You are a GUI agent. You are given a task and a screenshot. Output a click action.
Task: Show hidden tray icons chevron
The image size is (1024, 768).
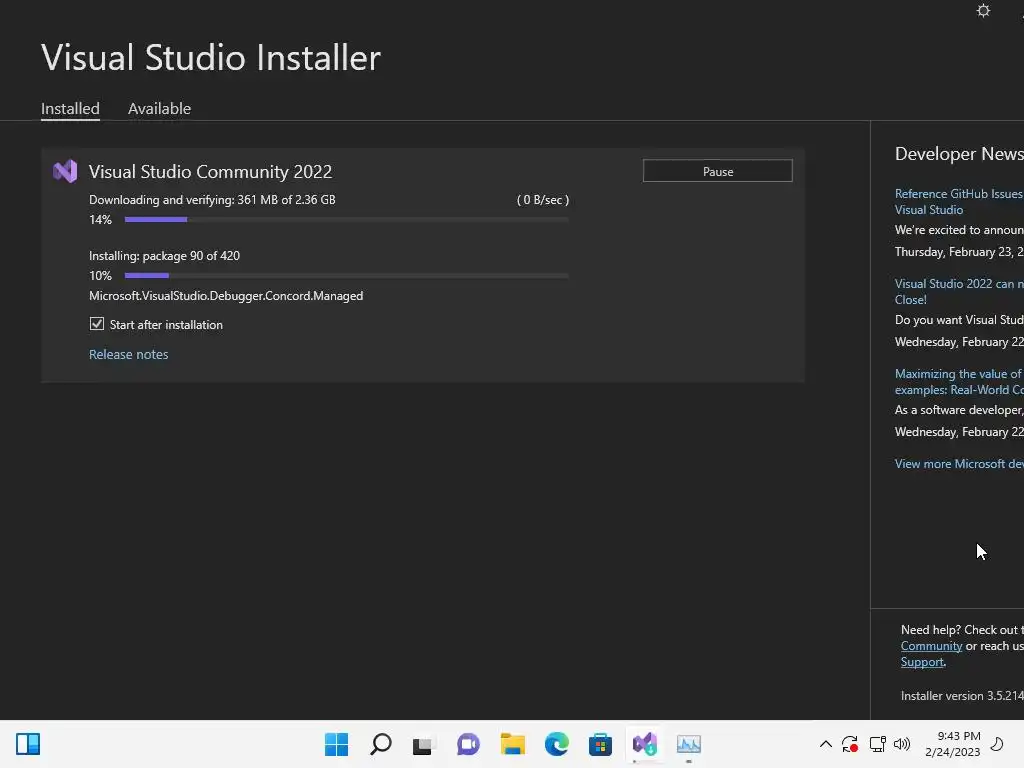pos(825,744)
